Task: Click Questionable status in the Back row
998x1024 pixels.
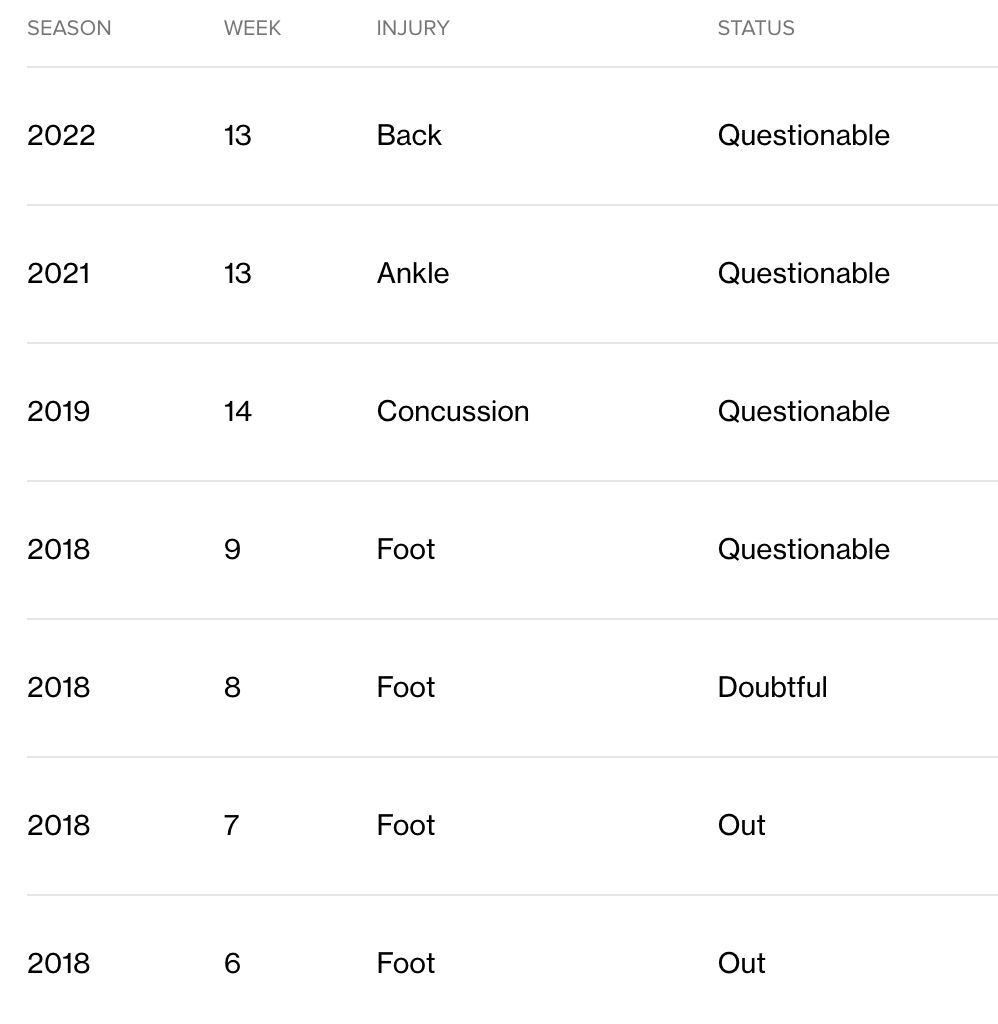Action: tap(803, 135)
